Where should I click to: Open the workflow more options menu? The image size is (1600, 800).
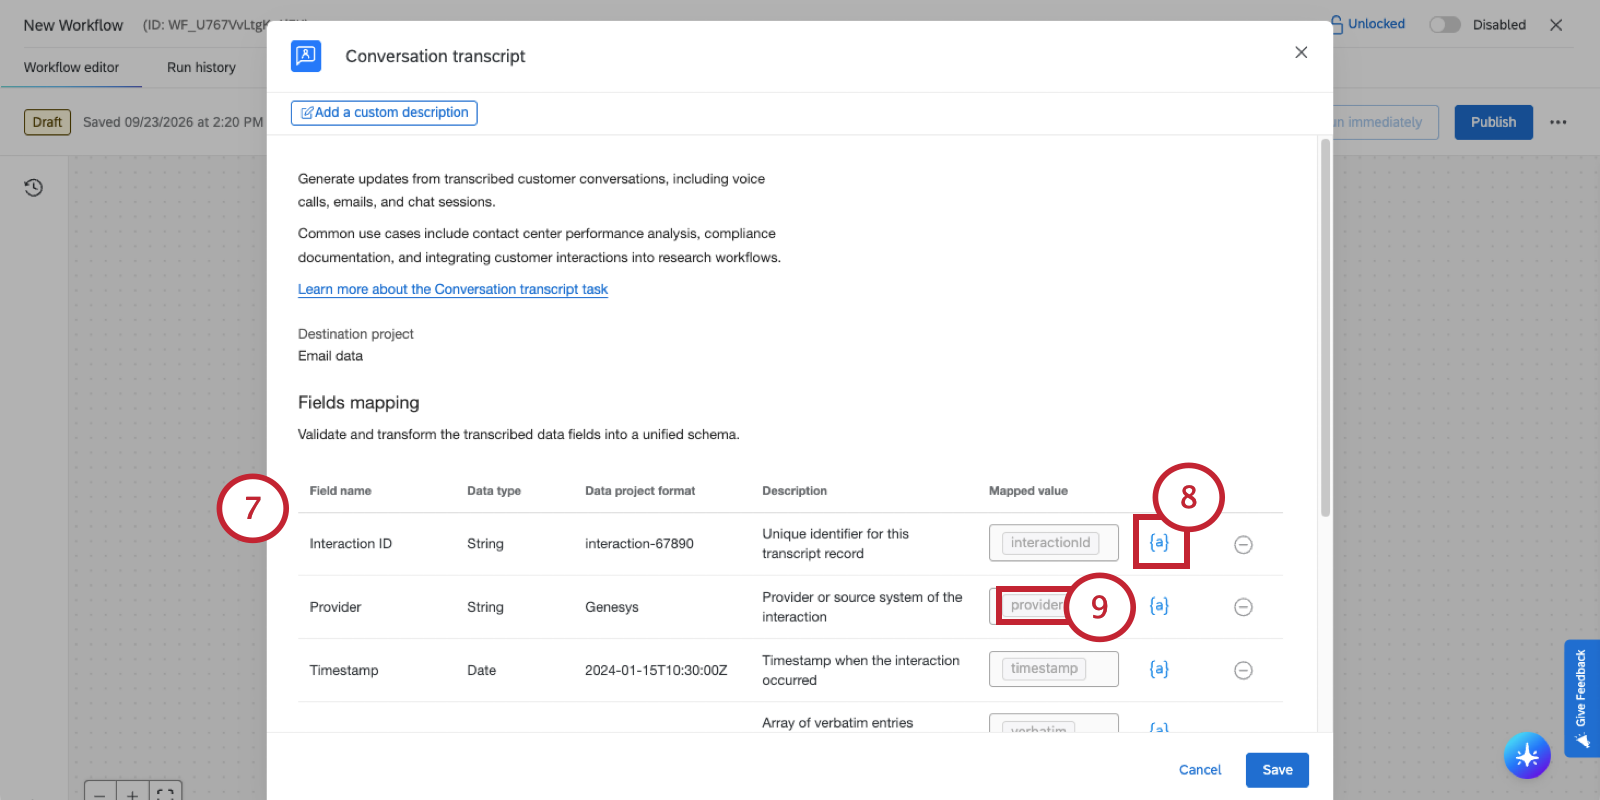[x=1558, y=122]
